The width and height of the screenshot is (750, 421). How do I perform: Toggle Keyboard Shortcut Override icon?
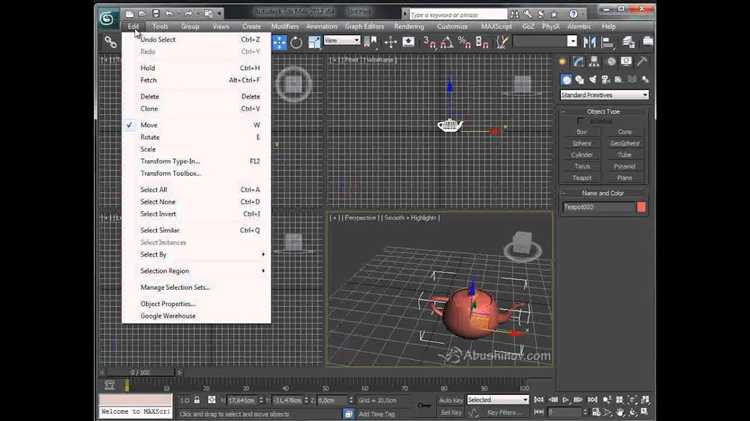(408, 43)
